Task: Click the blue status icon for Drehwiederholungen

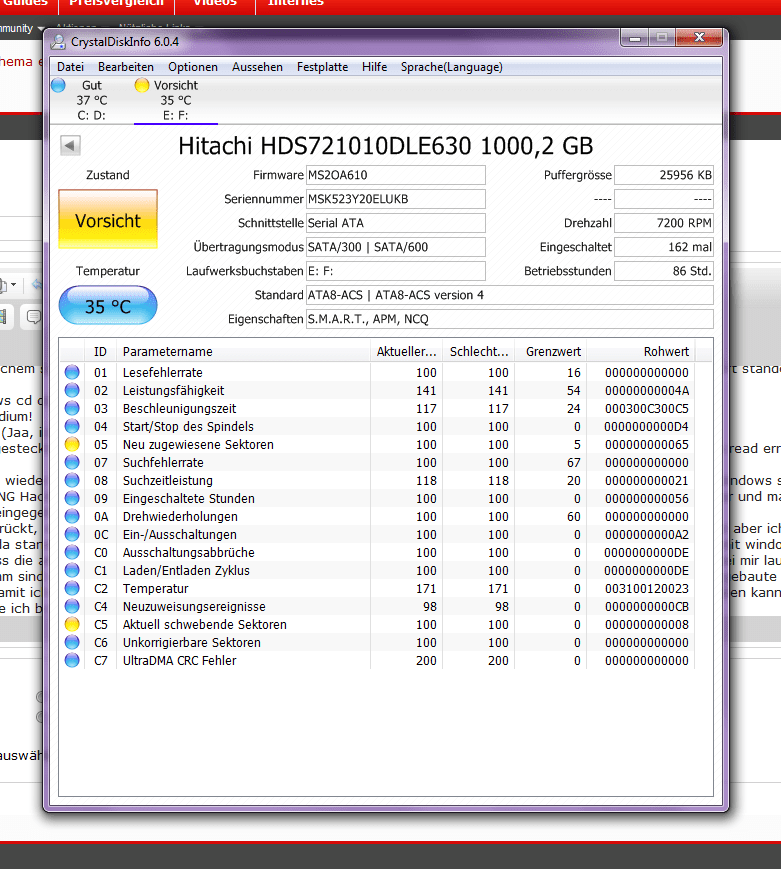Action: 72,516
